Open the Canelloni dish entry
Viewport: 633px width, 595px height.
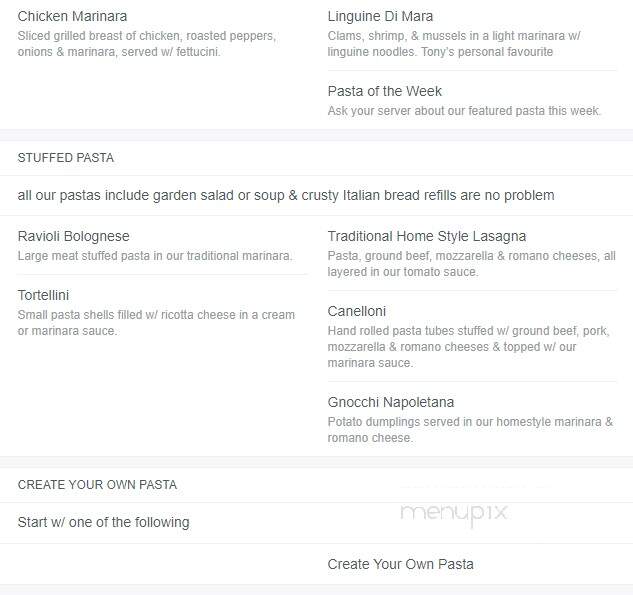356,311
